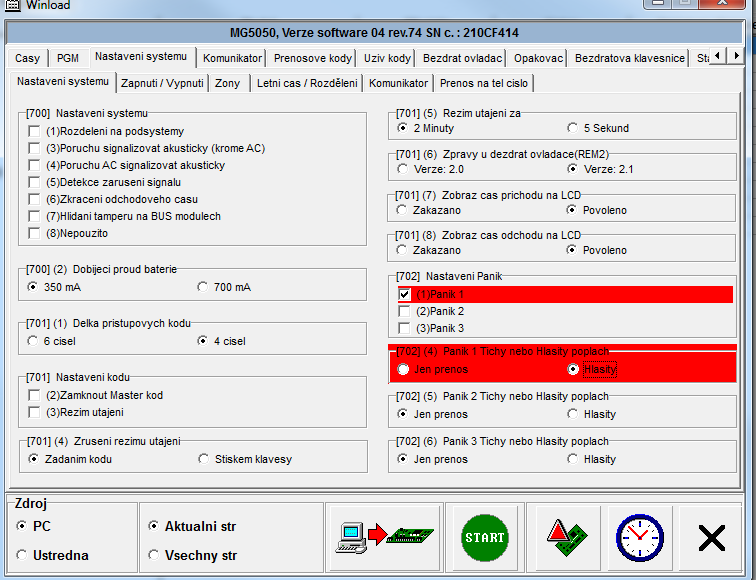Open the Bezdratova klavesnice tab
This screenshot has width=756, height=580.
[630, 58]
